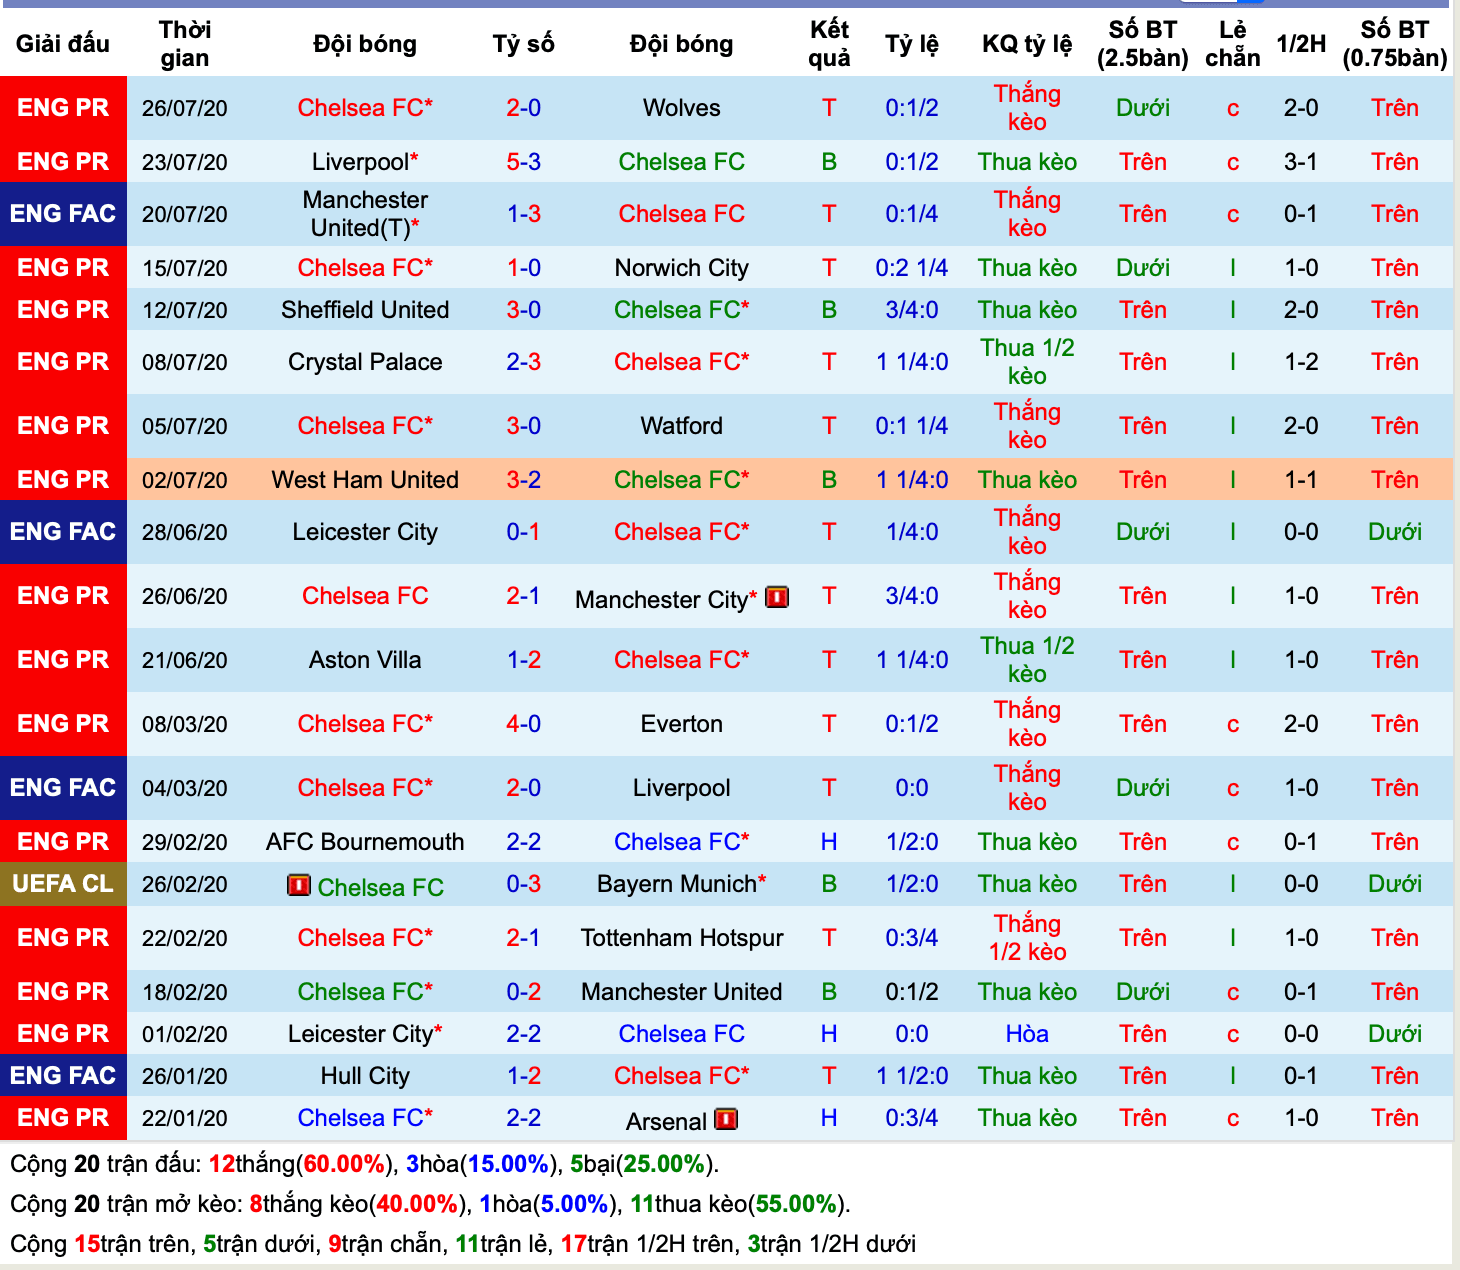The height and width of the screenshot is (1270, 1460).
Task: Click 55.00% thua kèo percentage summary
Action: tap(796, 1204)
